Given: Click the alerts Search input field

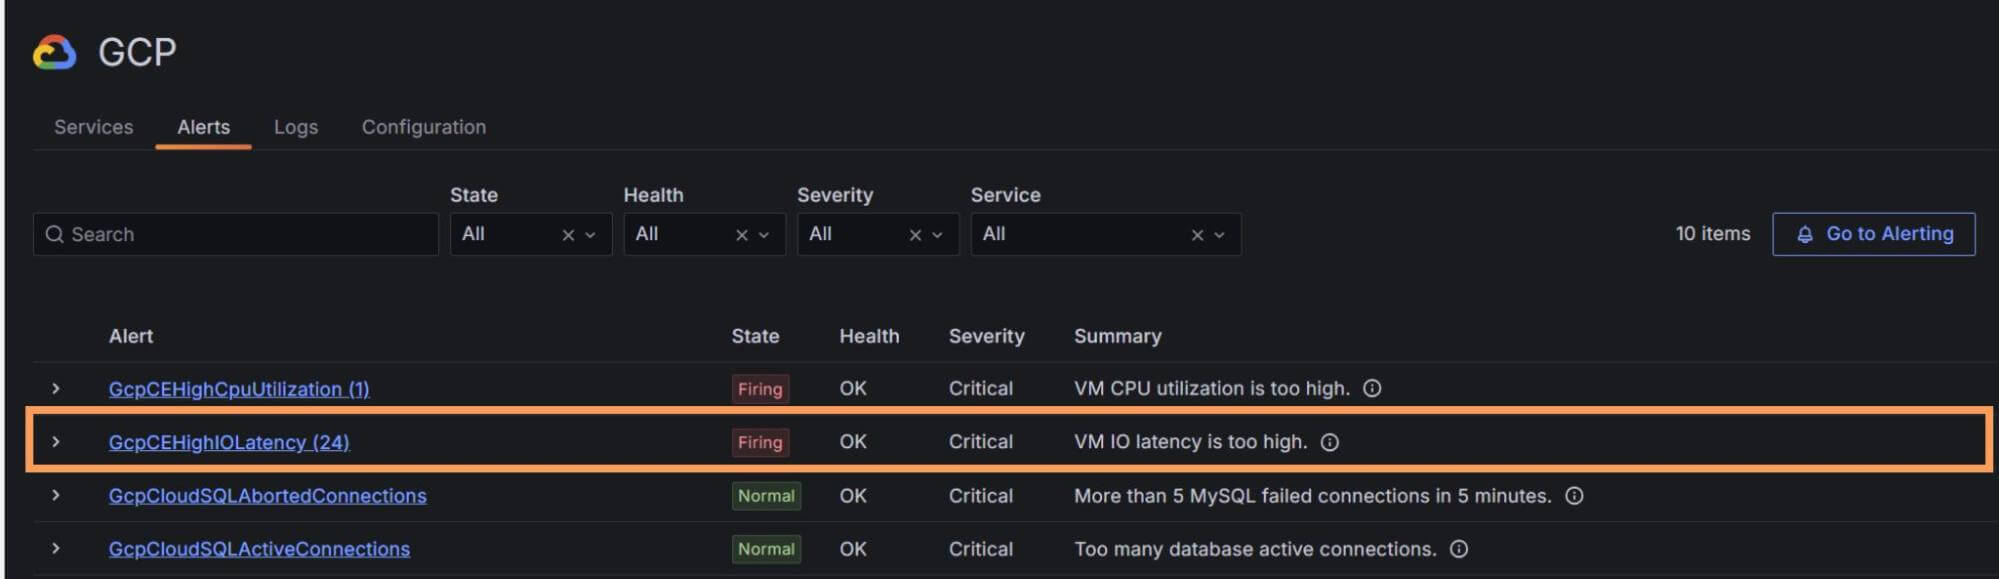Looking at the screenshot, I should [x=235, y=234].
